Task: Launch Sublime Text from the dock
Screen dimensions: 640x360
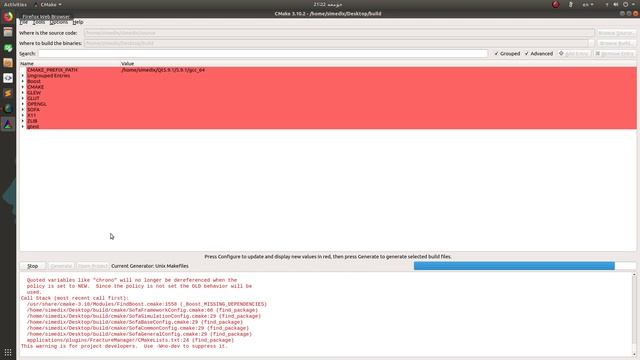Action: (x=8, y=93)
